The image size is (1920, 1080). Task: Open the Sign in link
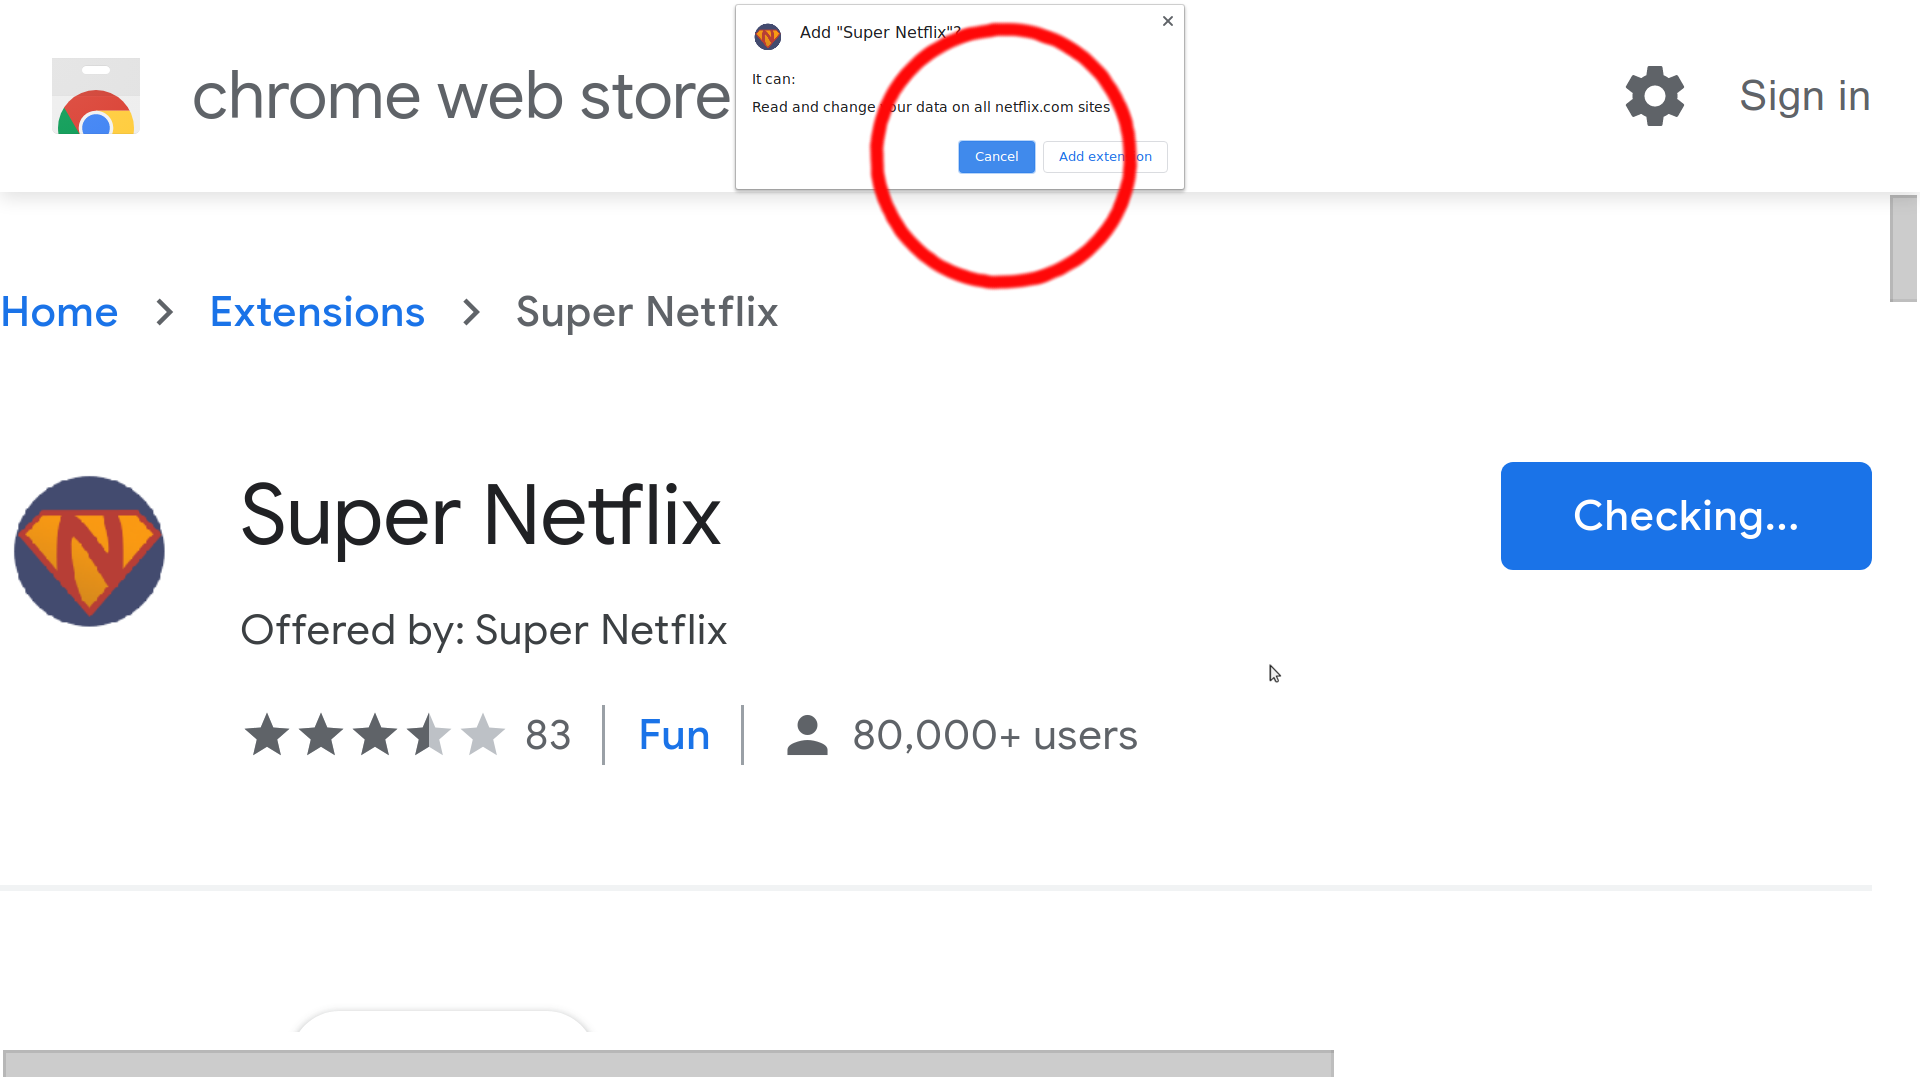click(x=1804, y=96)
